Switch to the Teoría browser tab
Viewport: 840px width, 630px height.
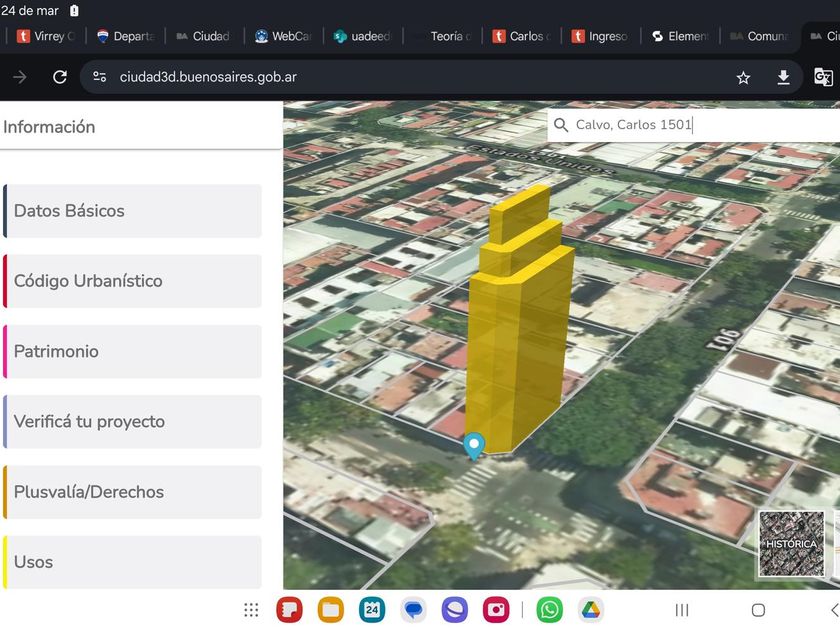tap(442, 36)
